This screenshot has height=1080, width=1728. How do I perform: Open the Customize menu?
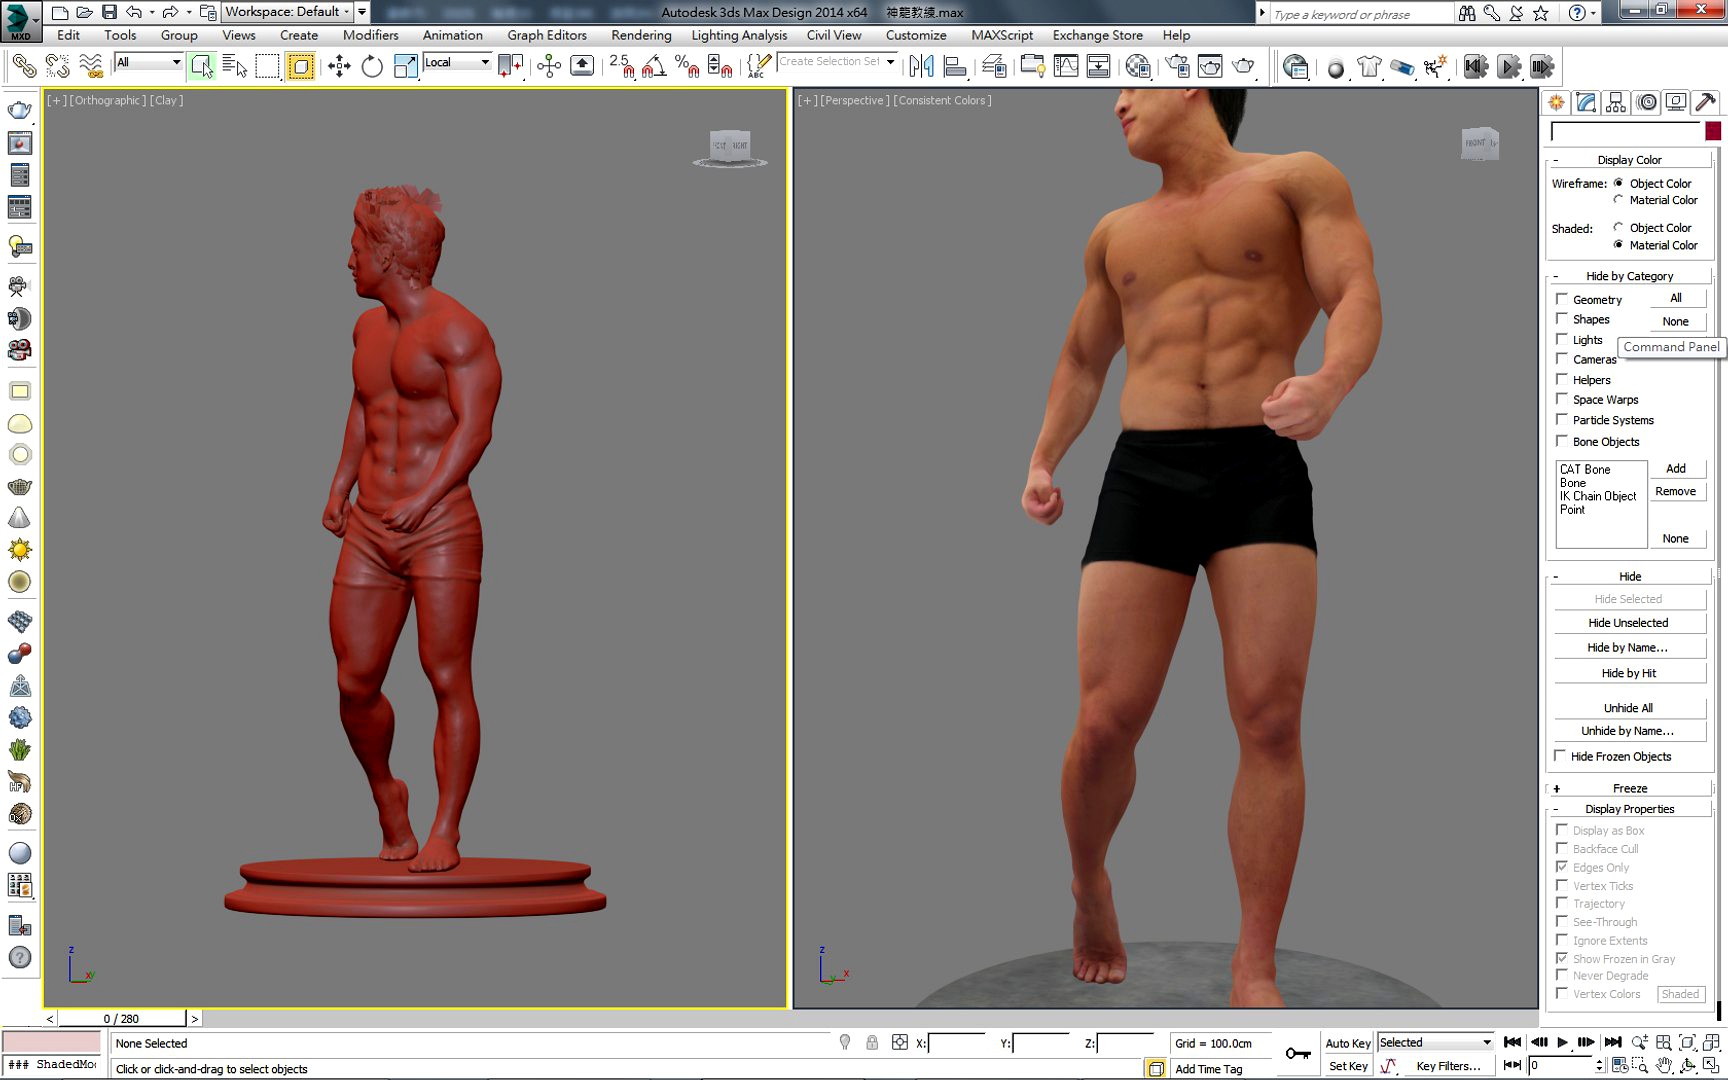click(x=915, y=35)
